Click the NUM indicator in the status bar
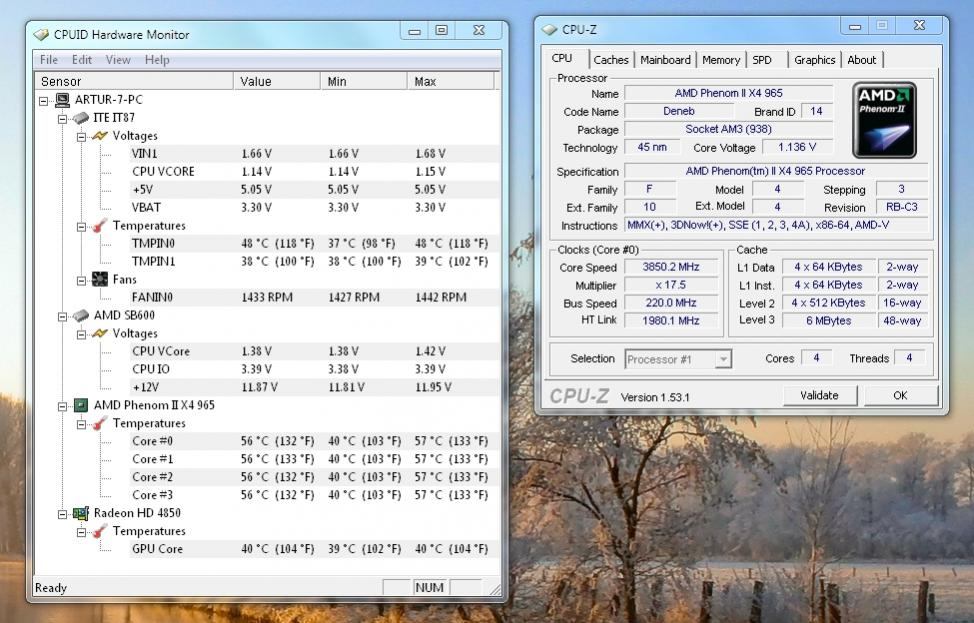Viewport: 974px width, 623px height. coord(429,588)
